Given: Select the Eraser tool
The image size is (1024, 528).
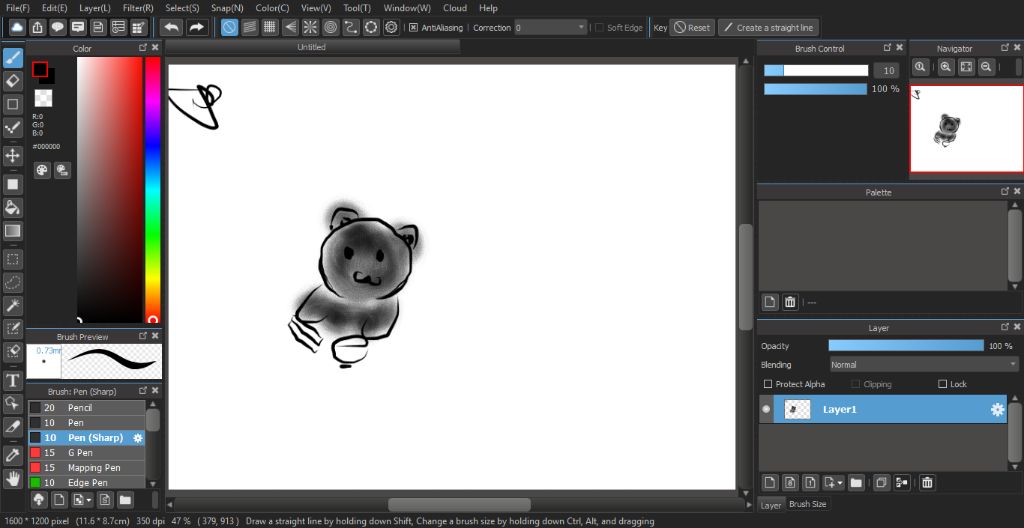Looking at the screenshot, I should point(12,81).
